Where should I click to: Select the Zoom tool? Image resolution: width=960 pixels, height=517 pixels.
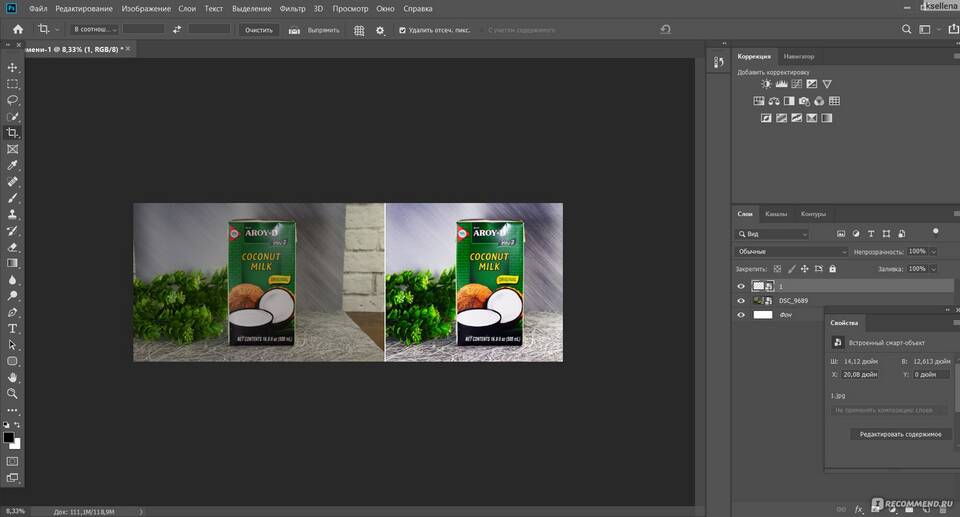[x=12, y=393]
